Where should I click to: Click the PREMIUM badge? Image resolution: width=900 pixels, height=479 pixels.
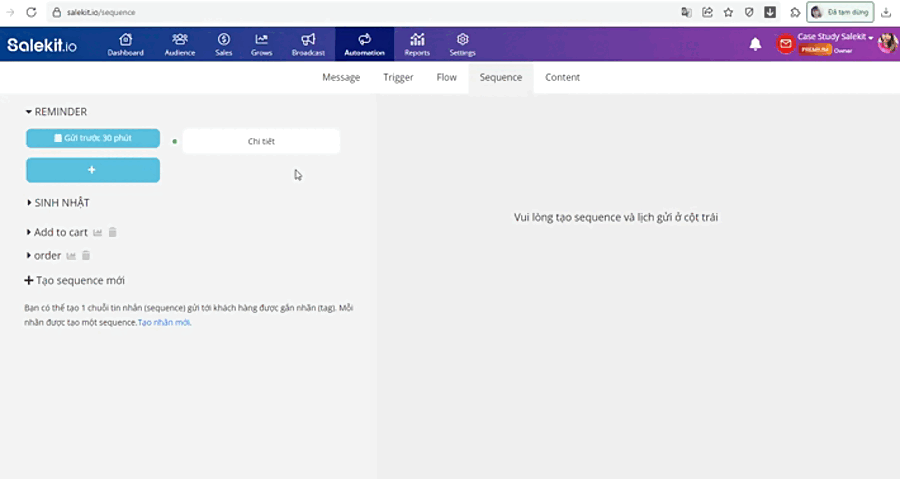[x=814, y=50]
